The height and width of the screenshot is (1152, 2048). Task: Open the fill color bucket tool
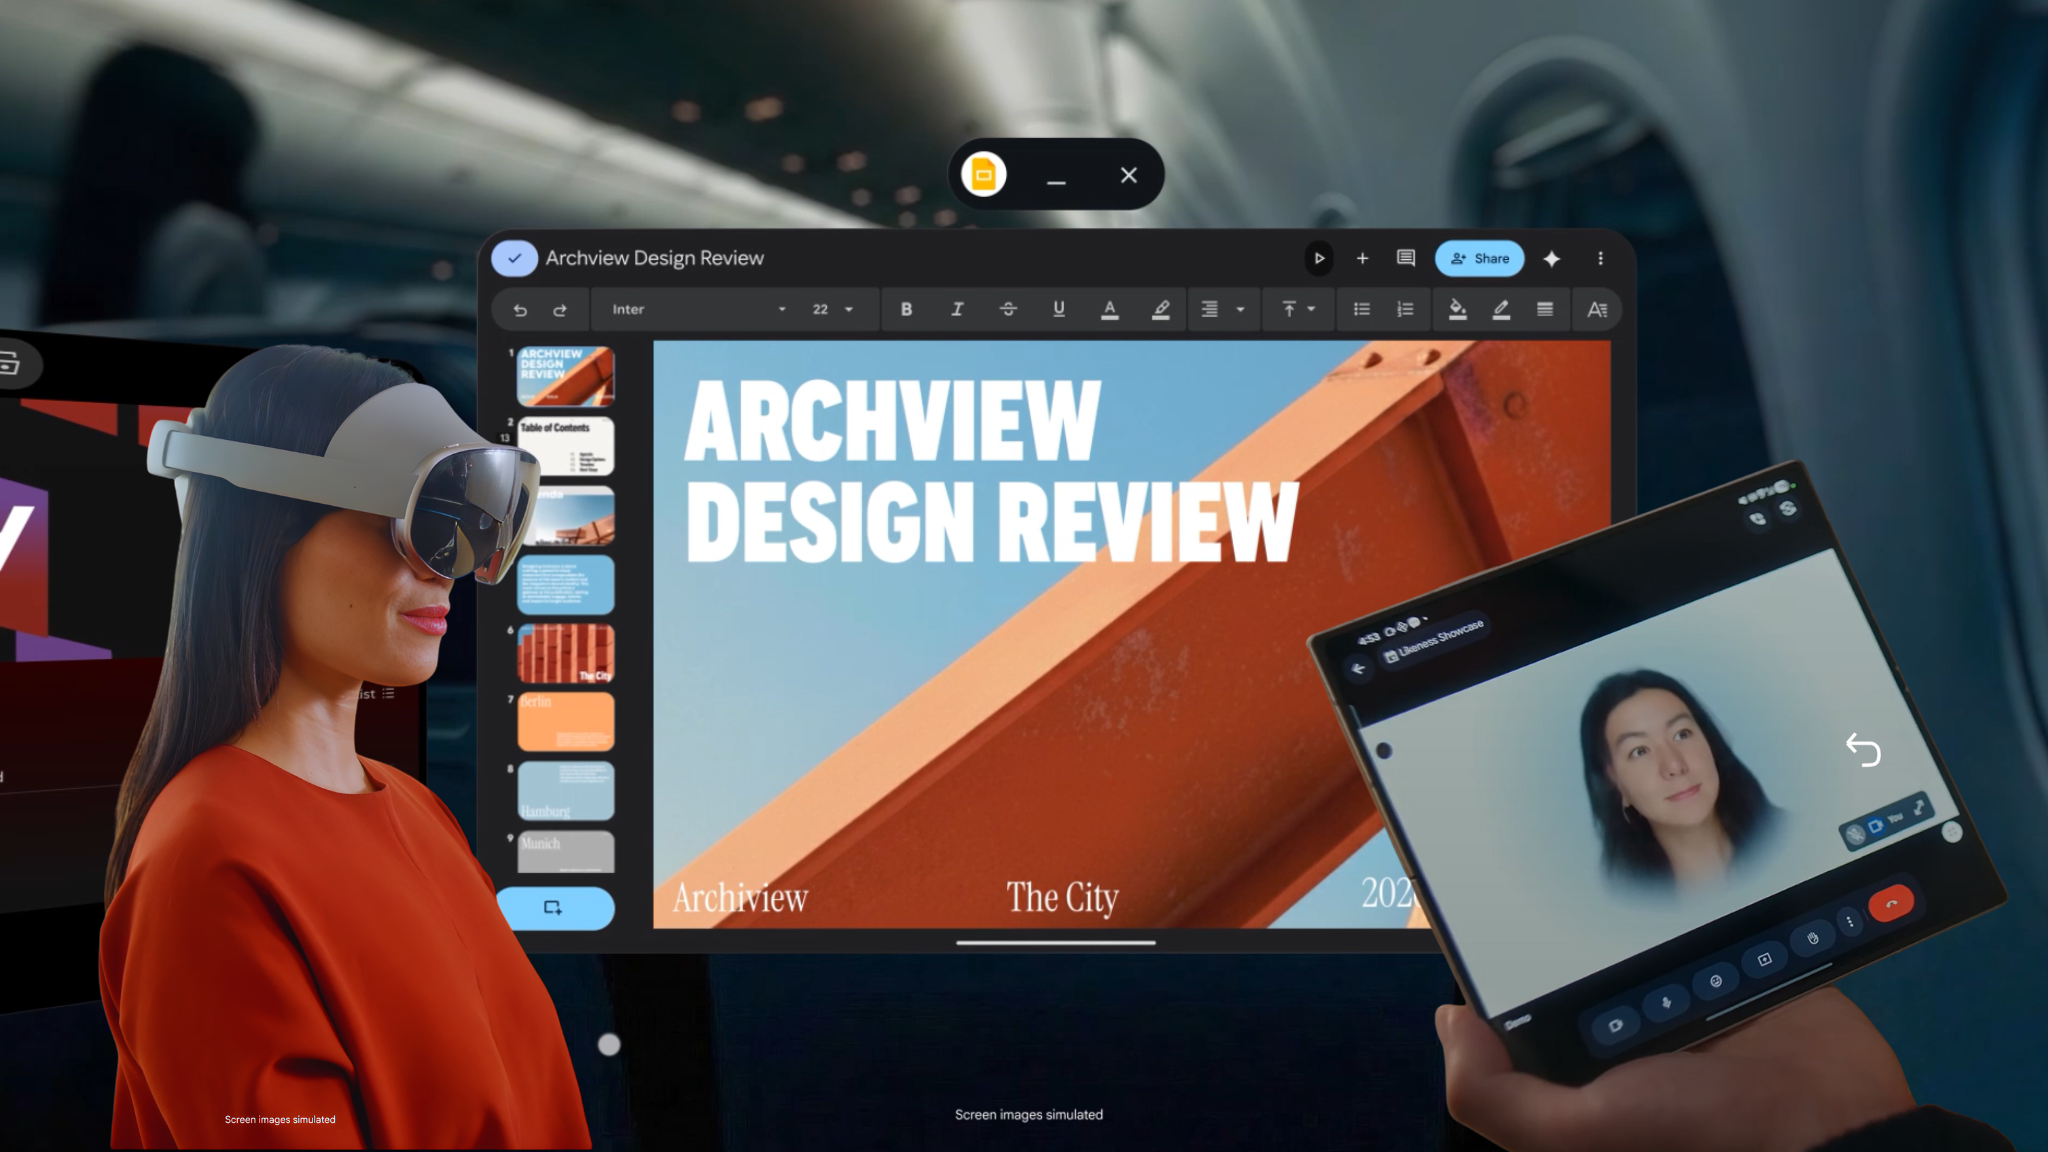pos(1457,309)
